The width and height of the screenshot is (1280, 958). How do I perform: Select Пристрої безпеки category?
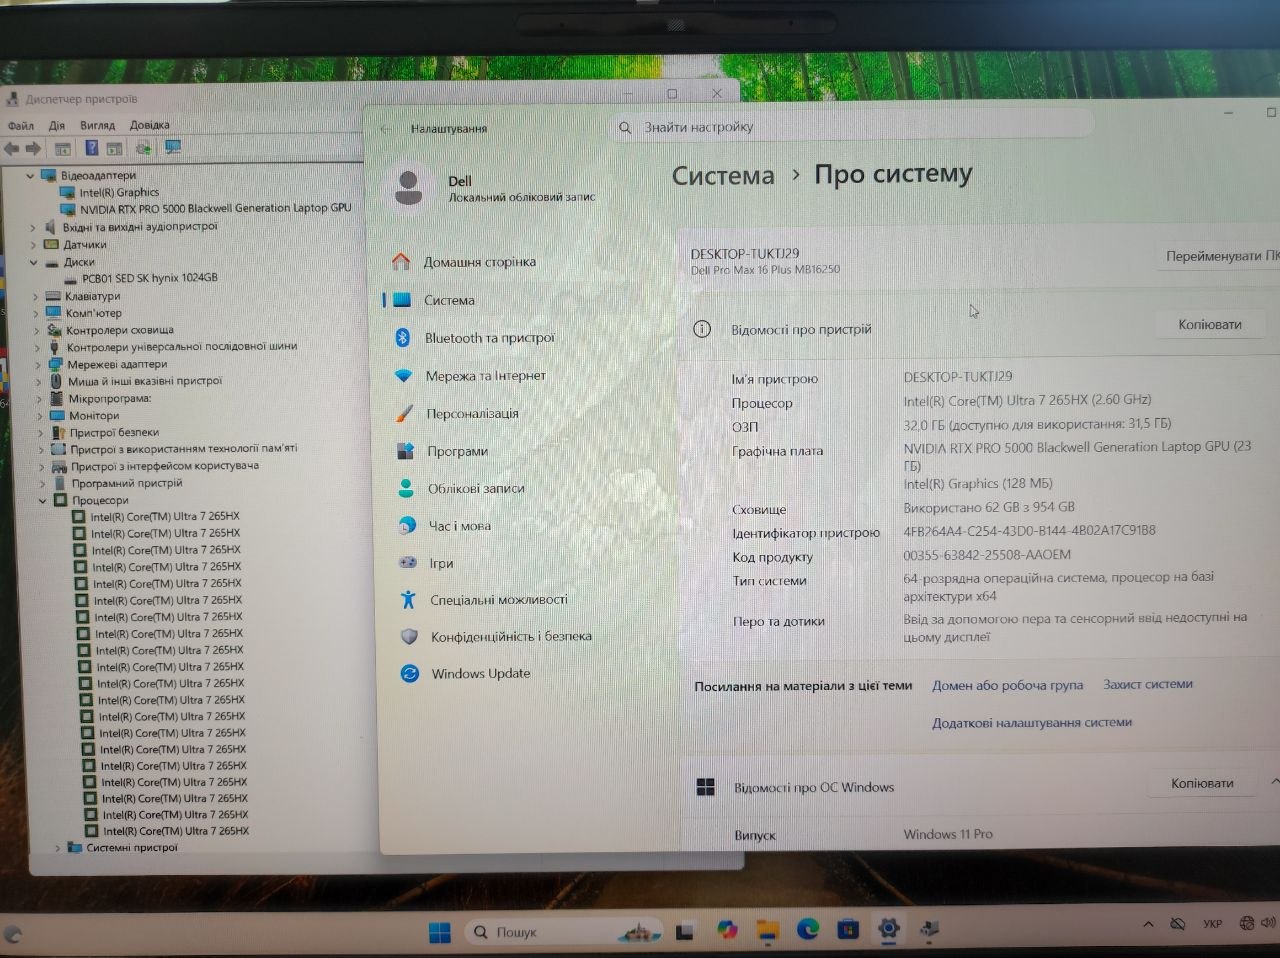click(114, 432)
